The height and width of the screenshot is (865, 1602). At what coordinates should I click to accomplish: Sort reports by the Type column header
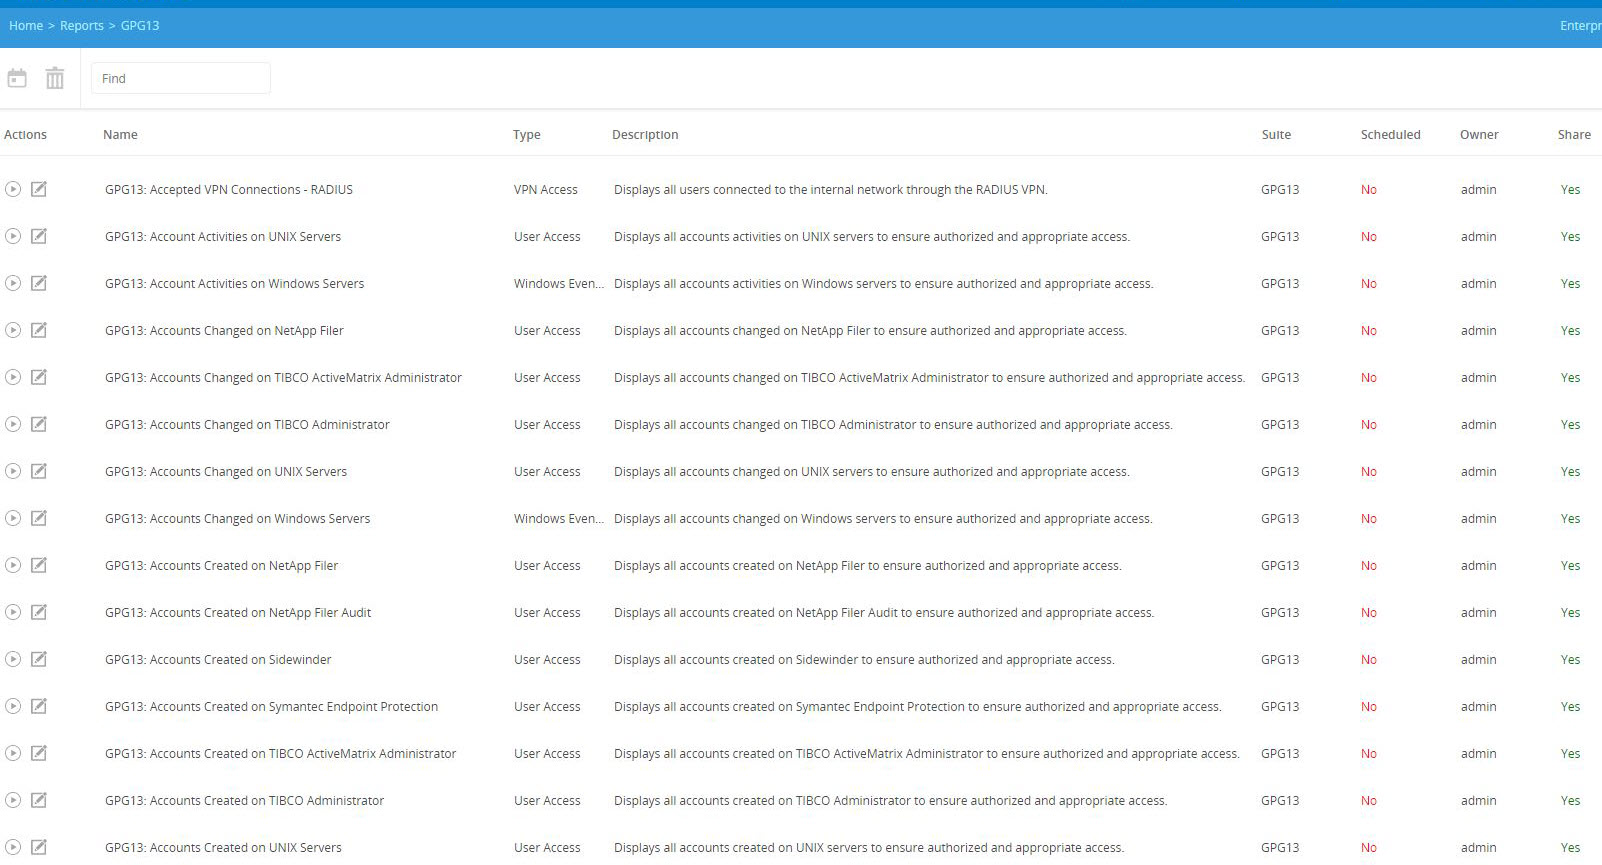(527, 135)
